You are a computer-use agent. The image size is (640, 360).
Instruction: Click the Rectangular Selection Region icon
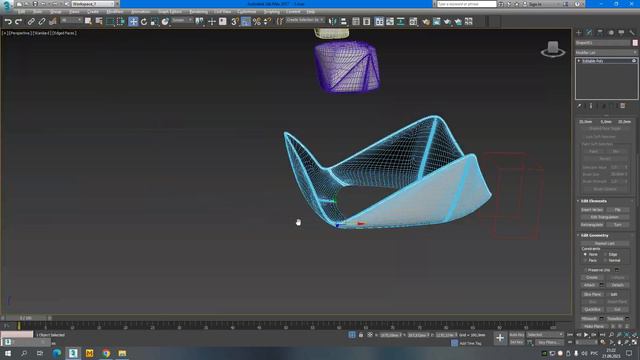coord(110,22)
